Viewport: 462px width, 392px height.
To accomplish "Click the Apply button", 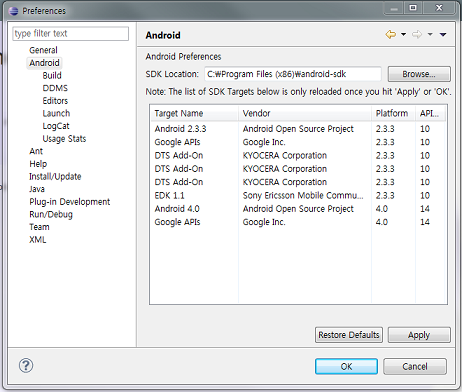I will pos(419,335).
